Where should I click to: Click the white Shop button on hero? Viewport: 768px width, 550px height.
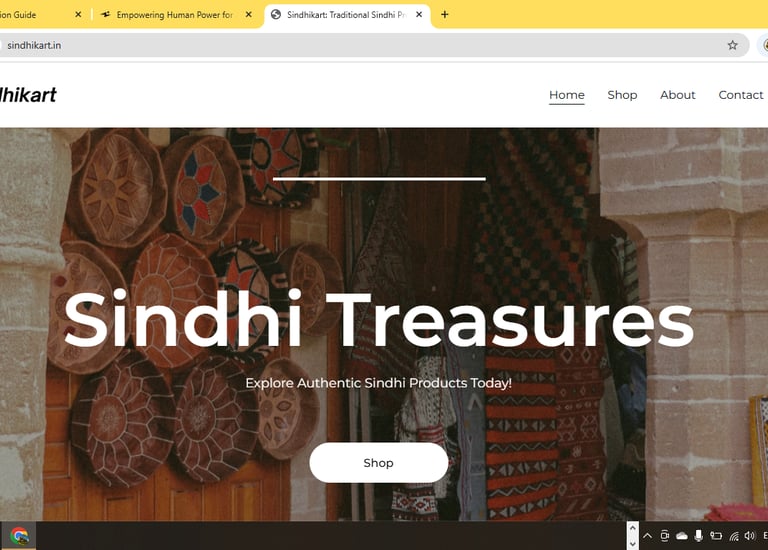click(x=379, y=463)
